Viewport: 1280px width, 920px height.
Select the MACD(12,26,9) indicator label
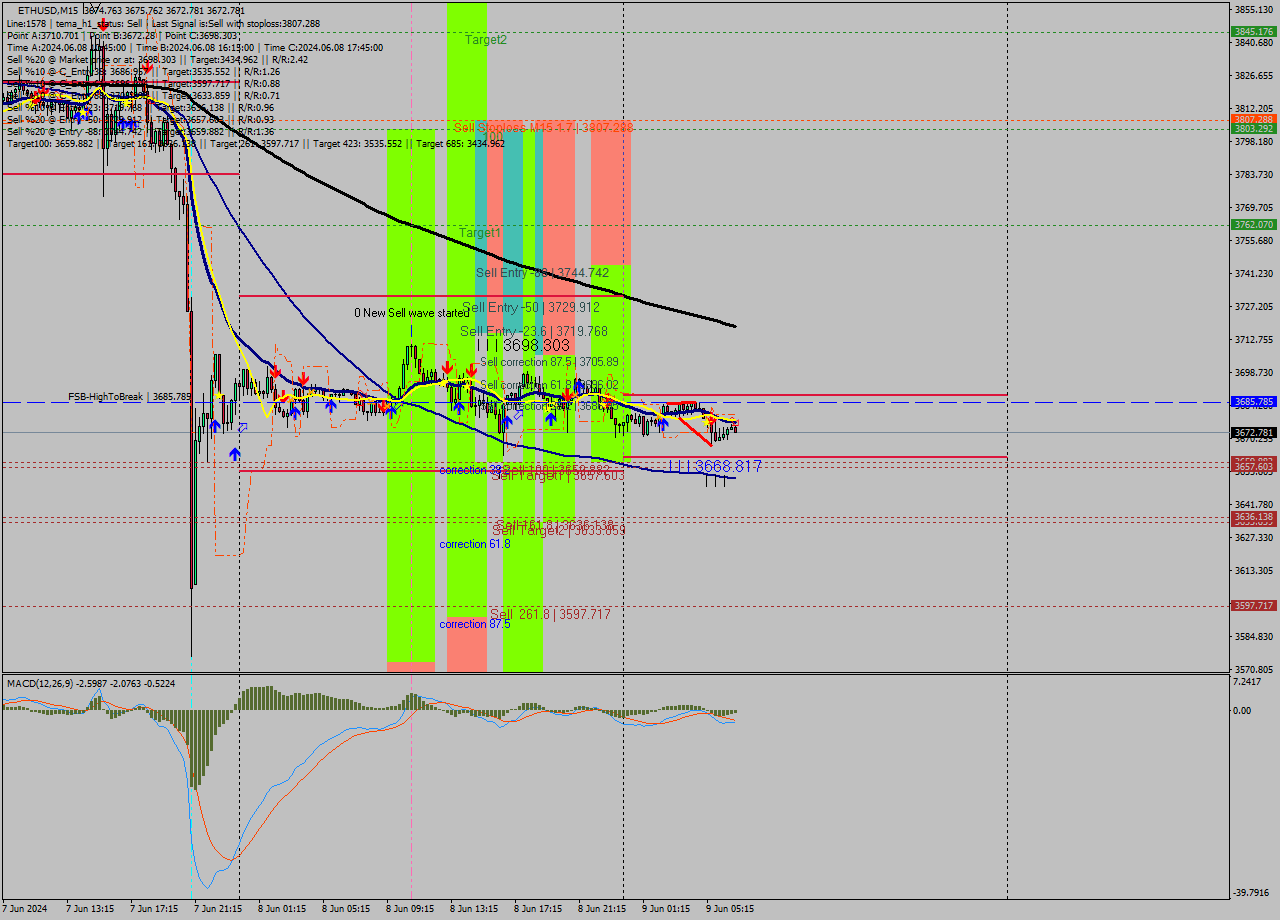click(x=41, y=683)
